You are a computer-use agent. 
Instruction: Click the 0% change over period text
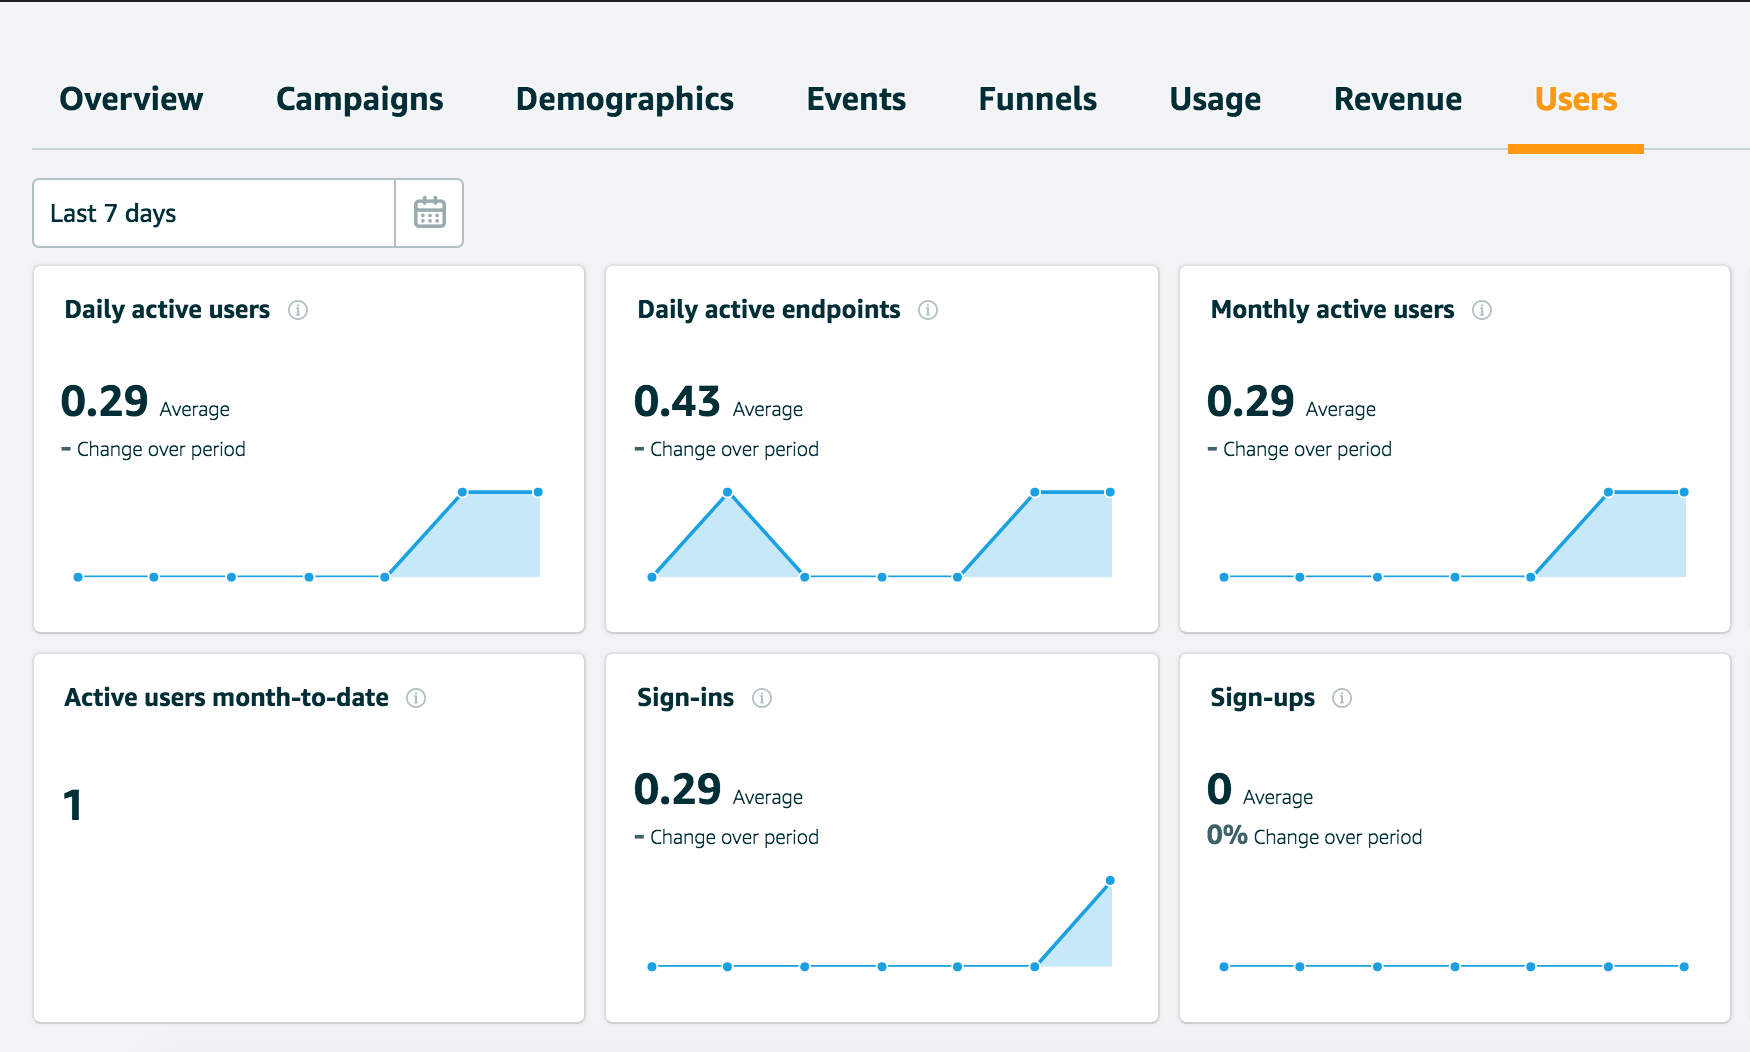point(1314,836)
